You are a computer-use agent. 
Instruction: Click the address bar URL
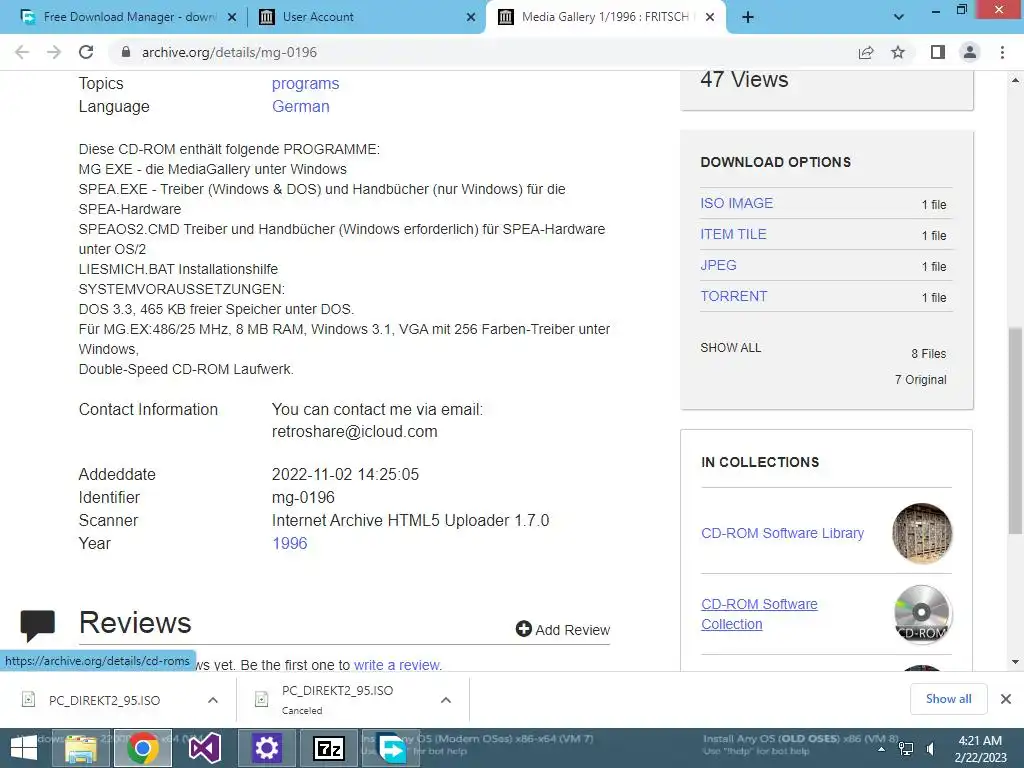point(229,52)
